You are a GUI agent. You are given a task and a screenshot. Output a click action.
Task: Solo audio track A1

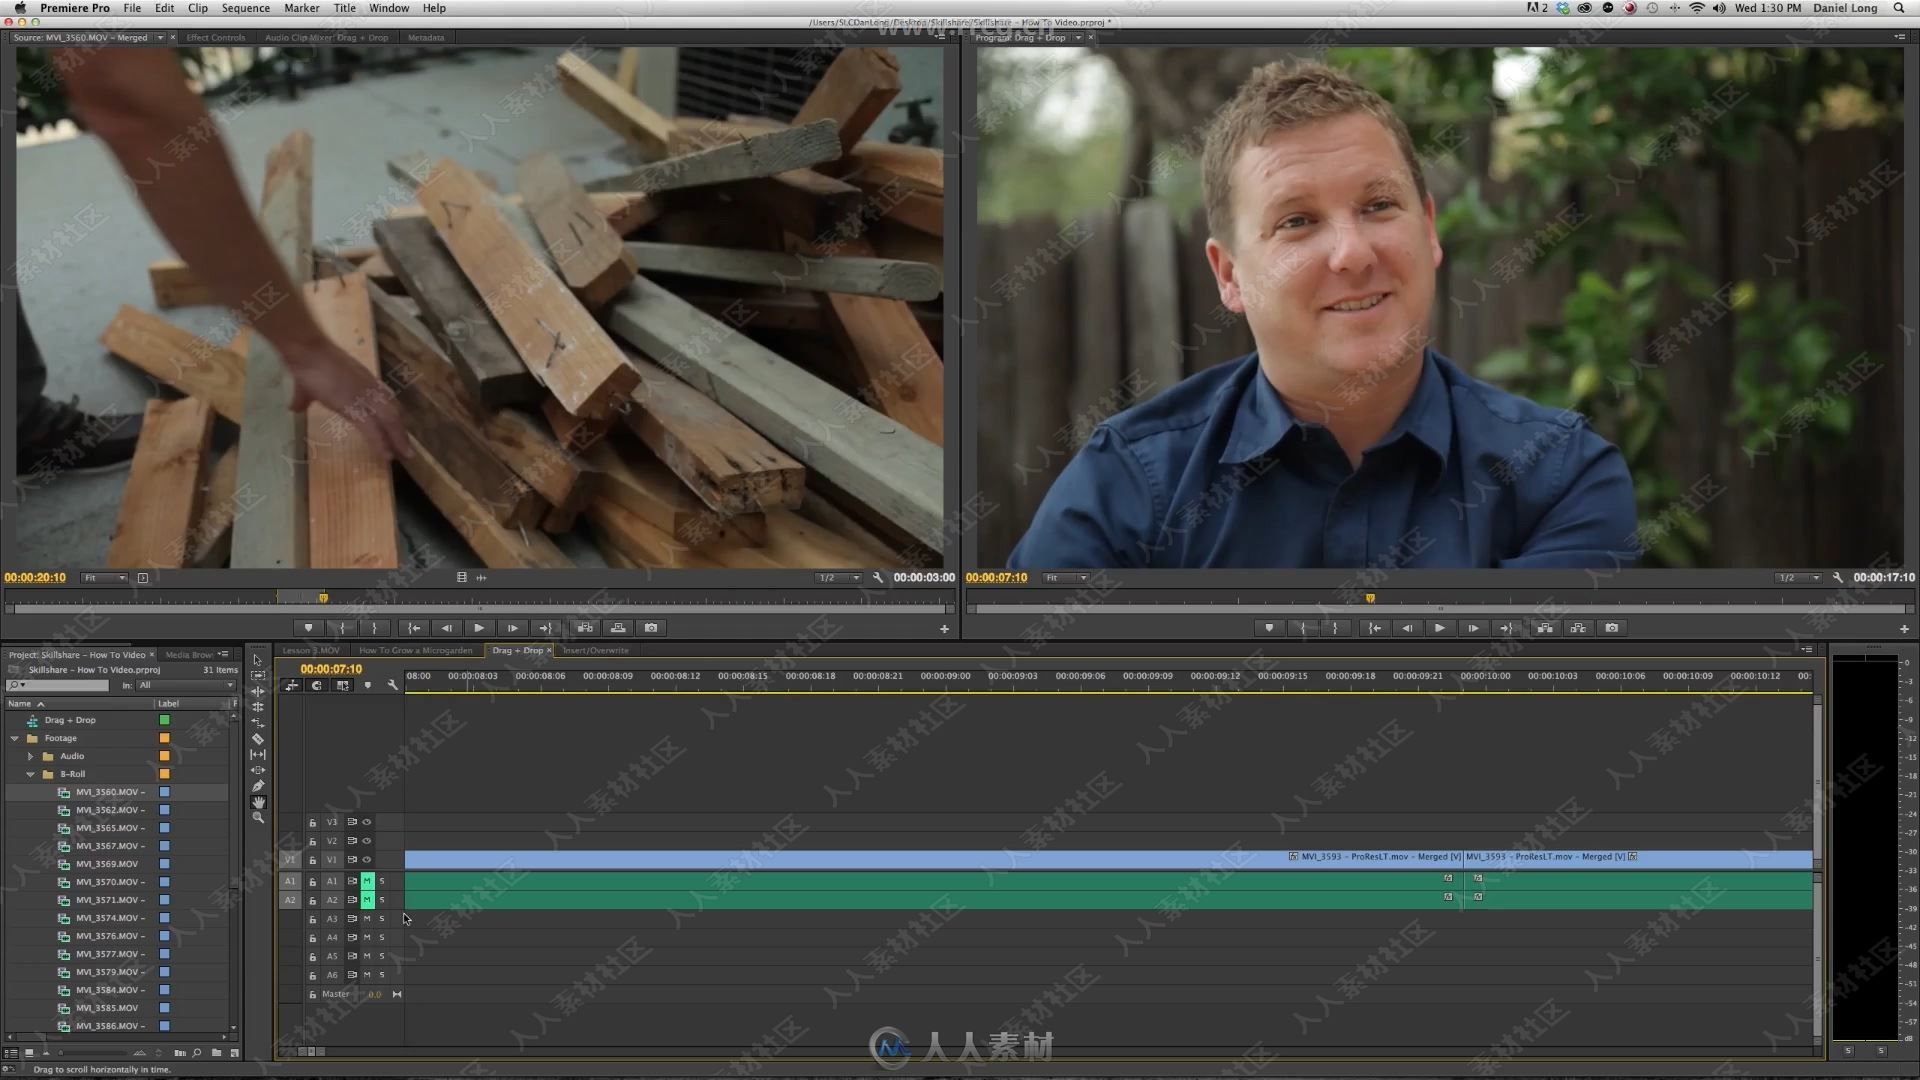point(382,881)
